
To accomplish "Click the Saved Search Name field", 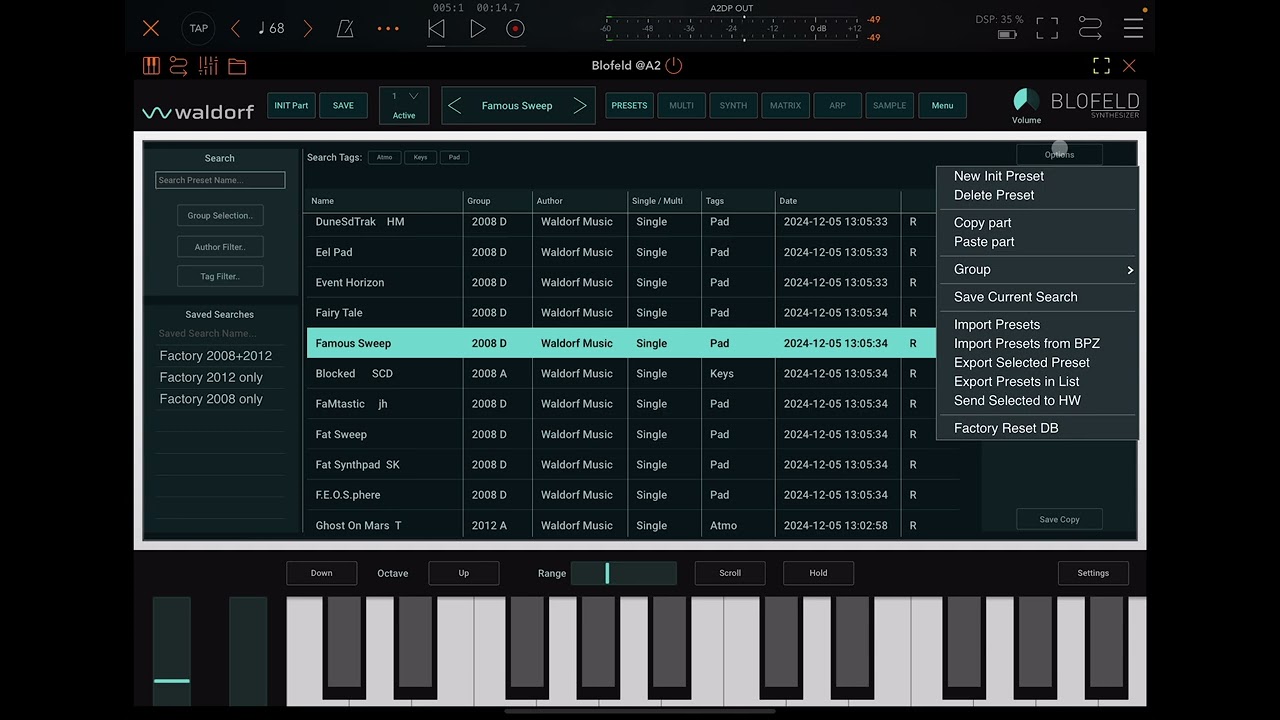I will click(x=220, y=334).
